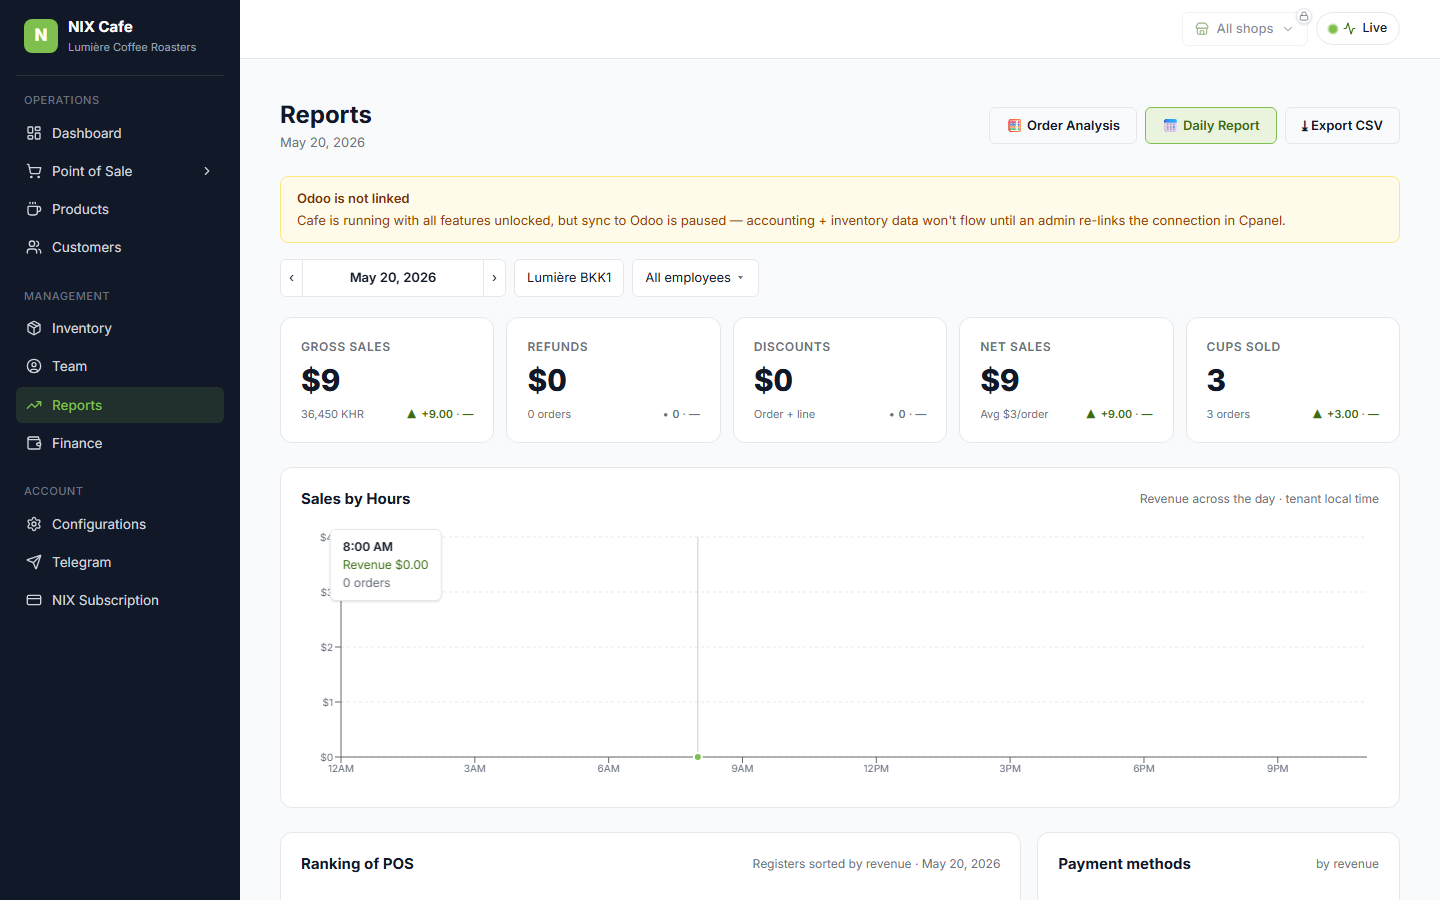
Task: Expand the Point of Sale submenu chevron
Action: pyautogui.click(x=207, y=171)
